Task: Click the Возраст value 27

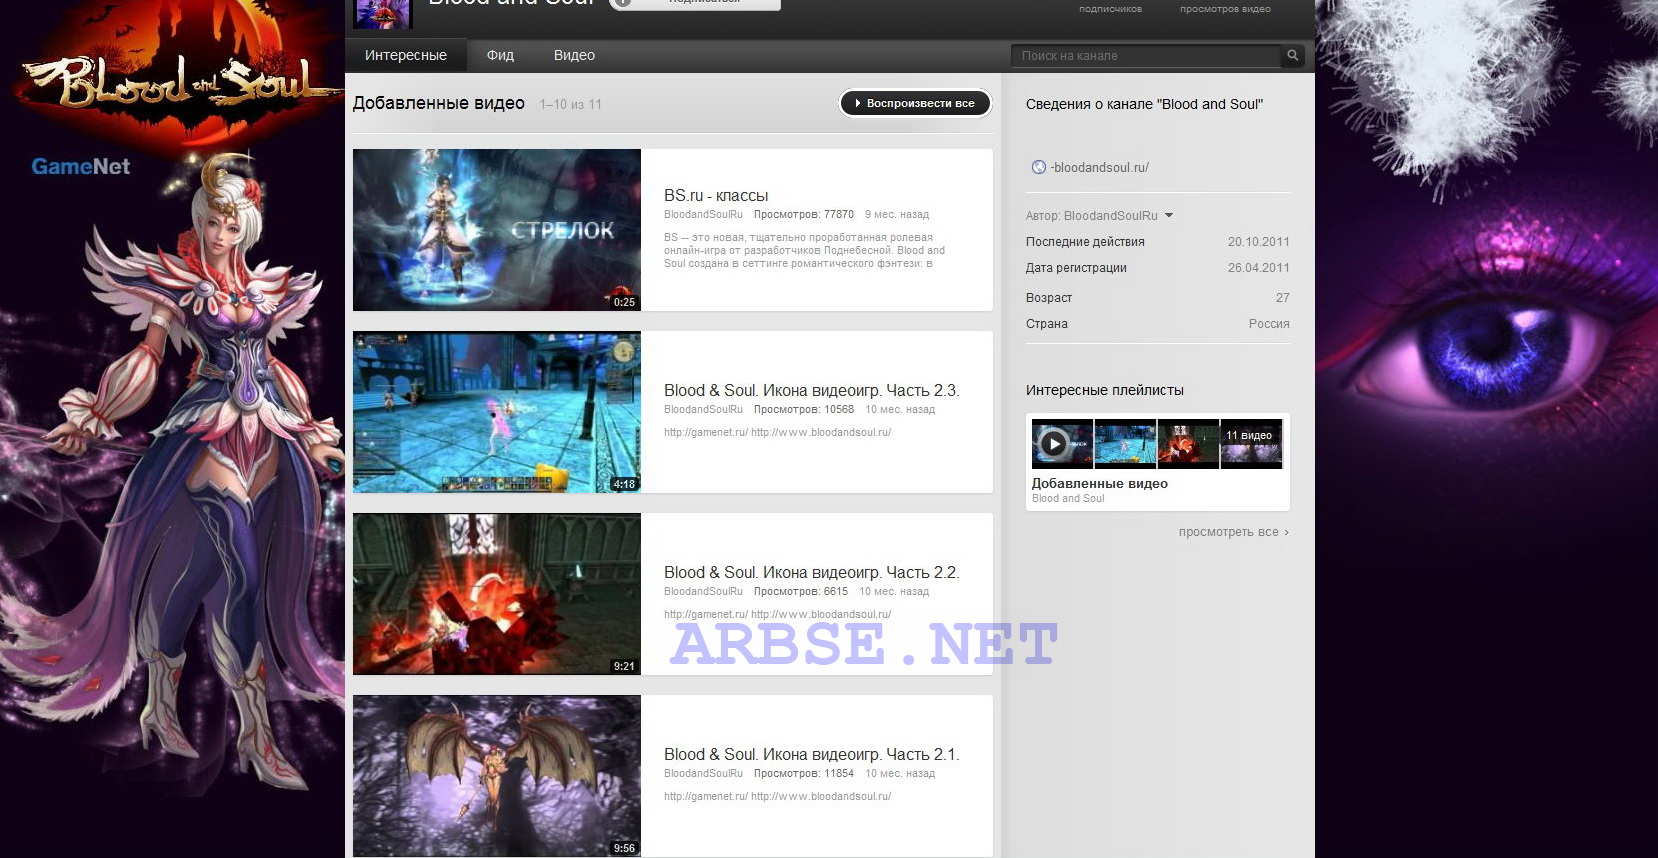Action: 1283,298
